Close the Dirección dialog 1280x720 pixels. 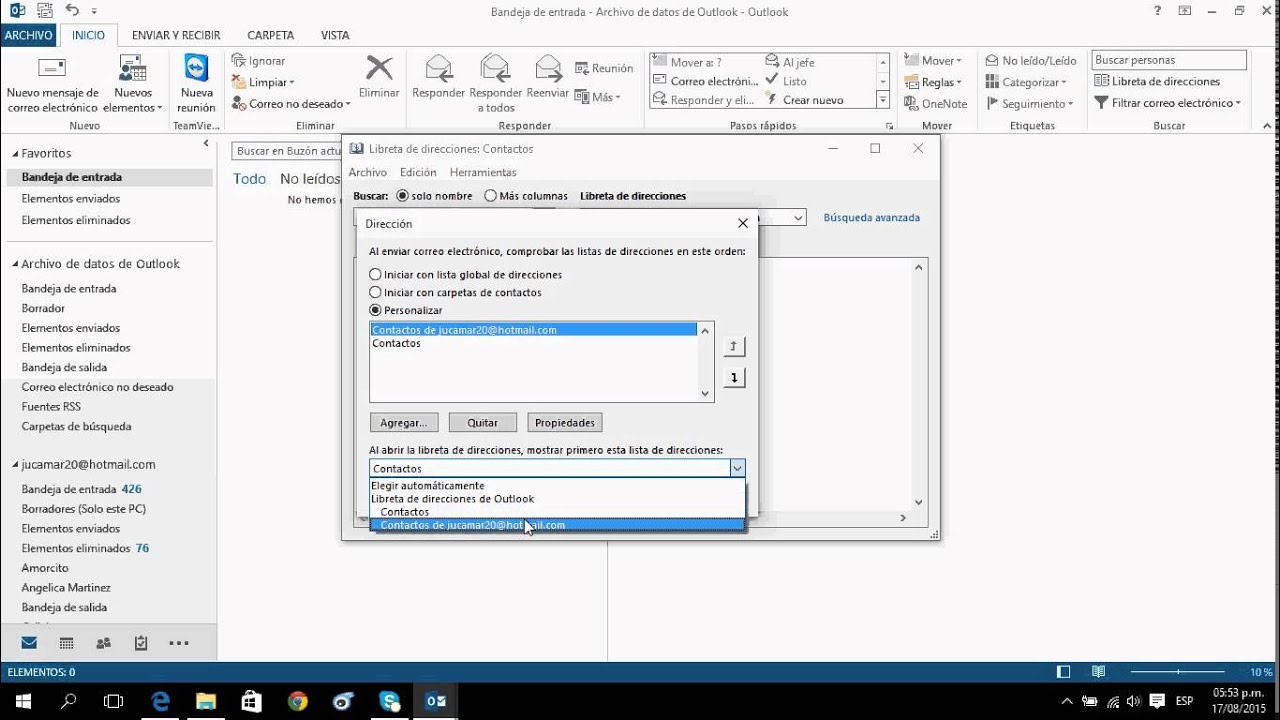click(x=742, y=224)
